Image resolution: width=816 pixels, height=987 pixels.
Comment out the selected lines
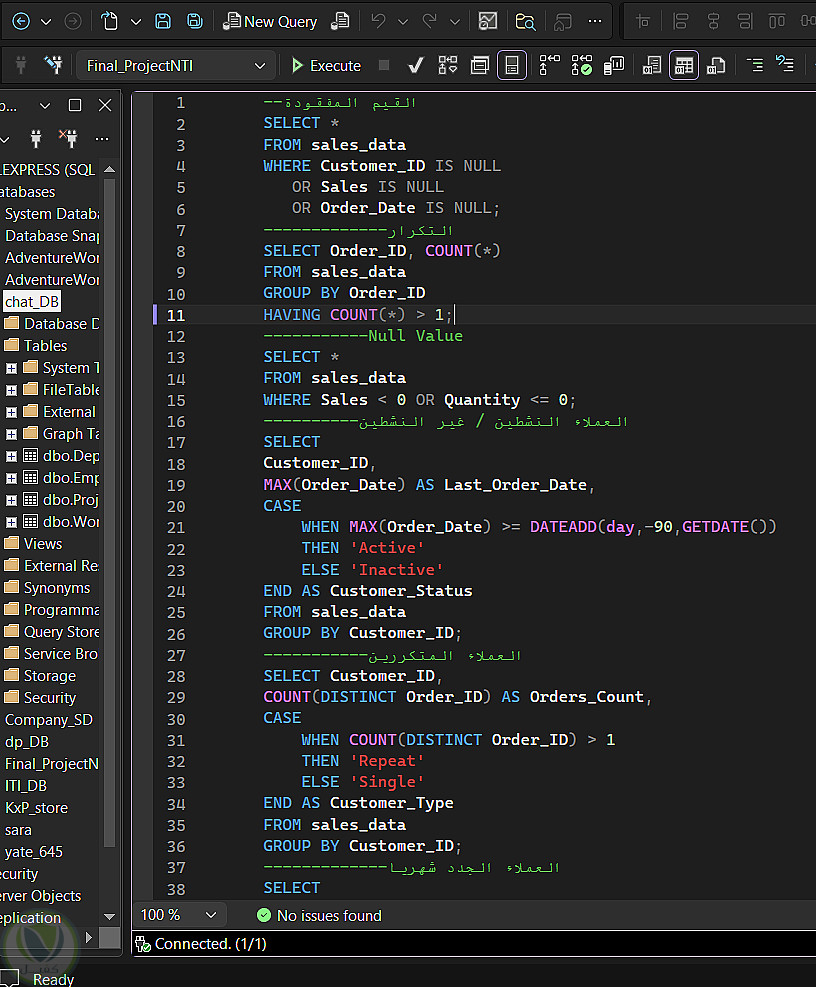point(755,65)
